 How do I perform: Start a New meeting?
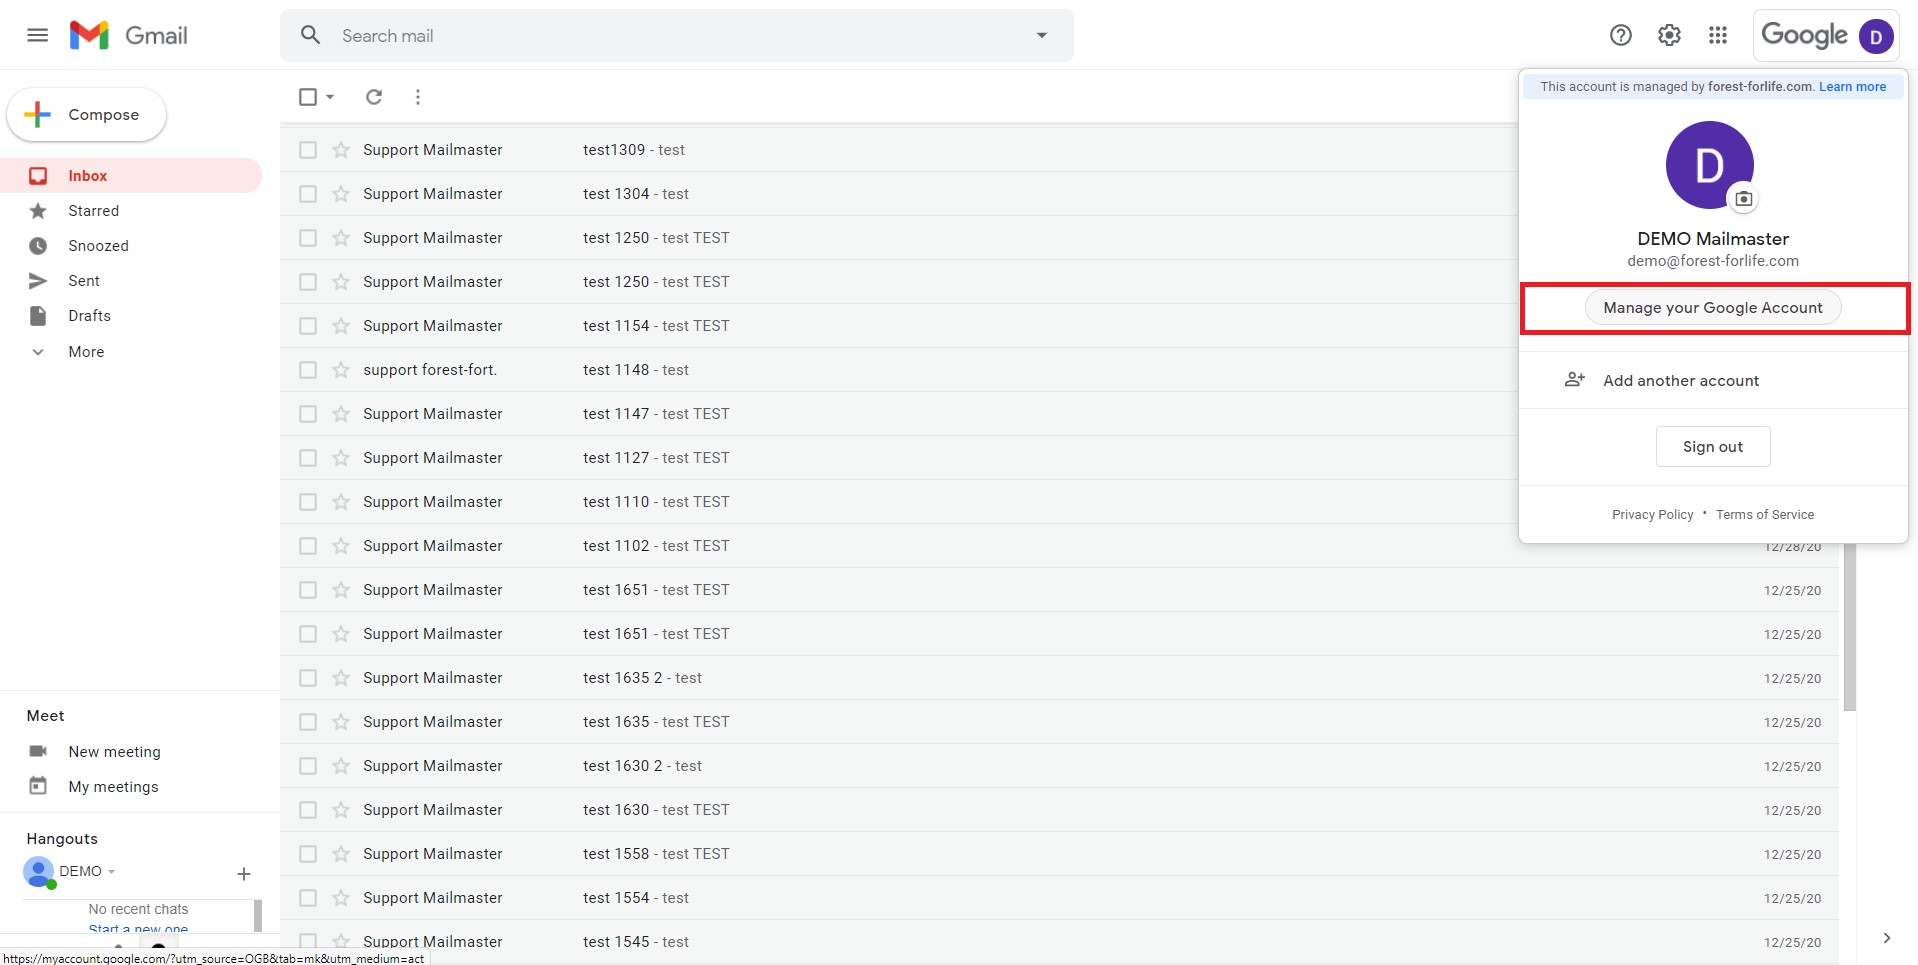pyautogui.click(x=114, y=752)
